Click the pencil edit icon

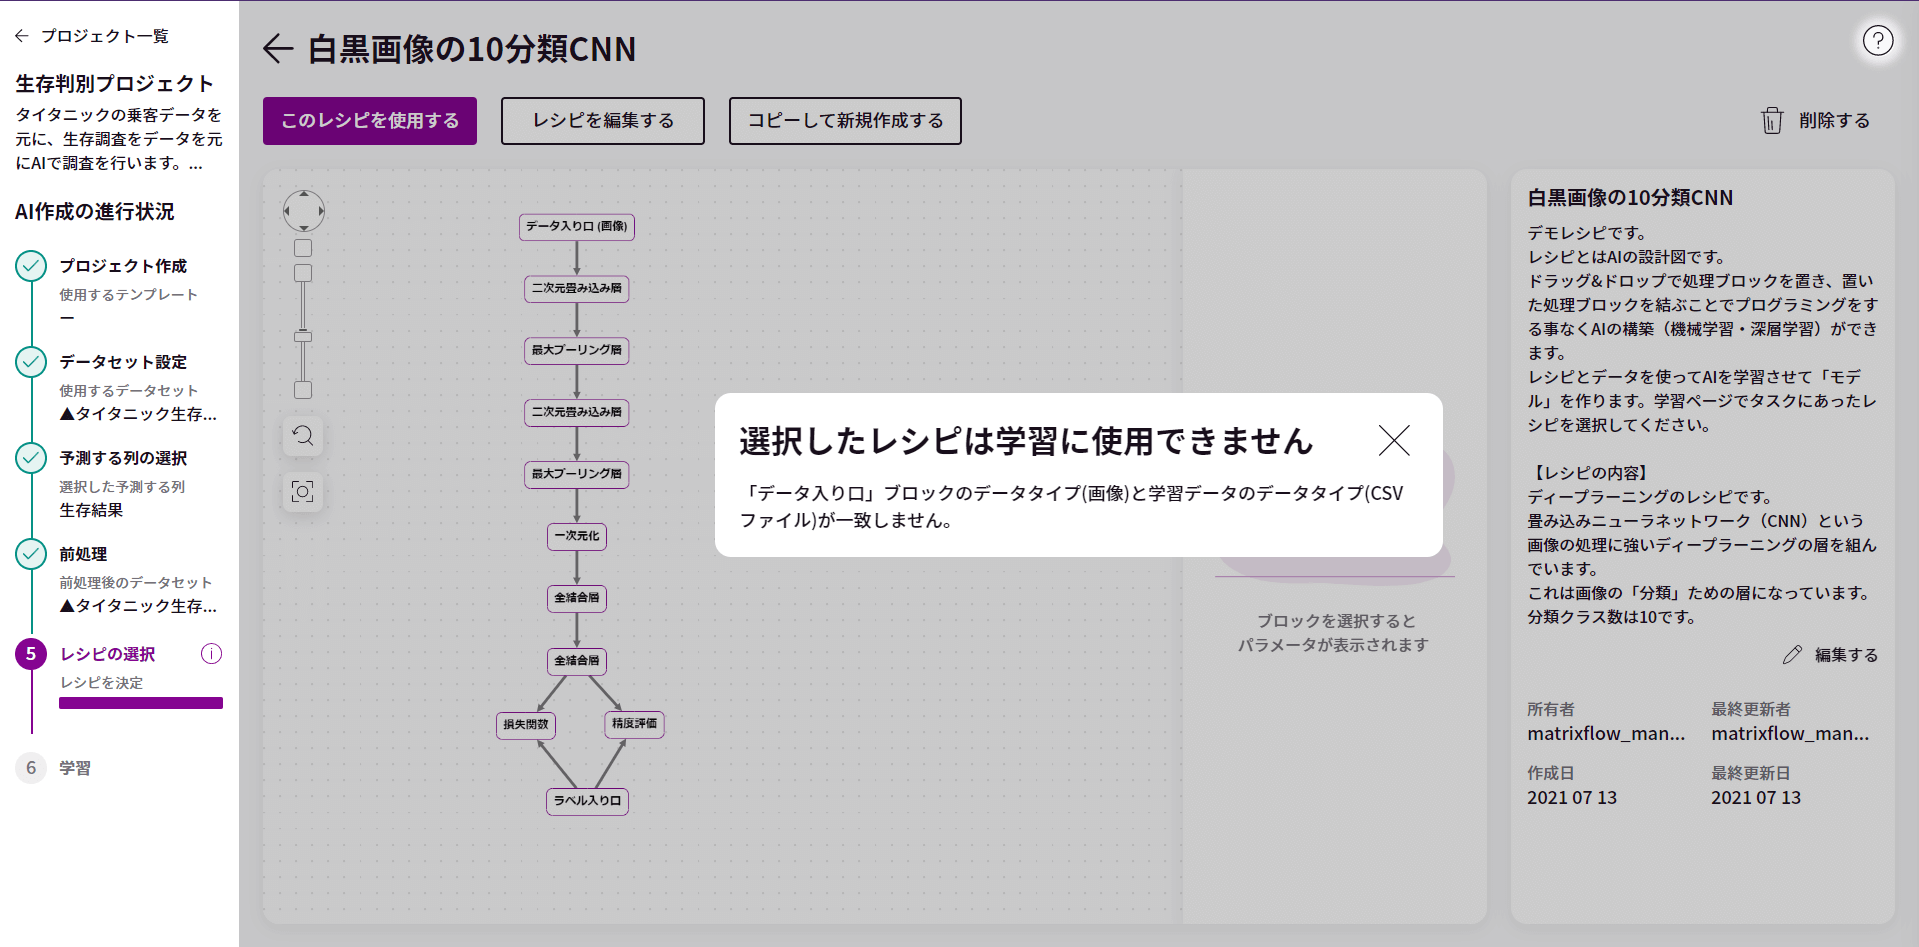click(1792, 655)
